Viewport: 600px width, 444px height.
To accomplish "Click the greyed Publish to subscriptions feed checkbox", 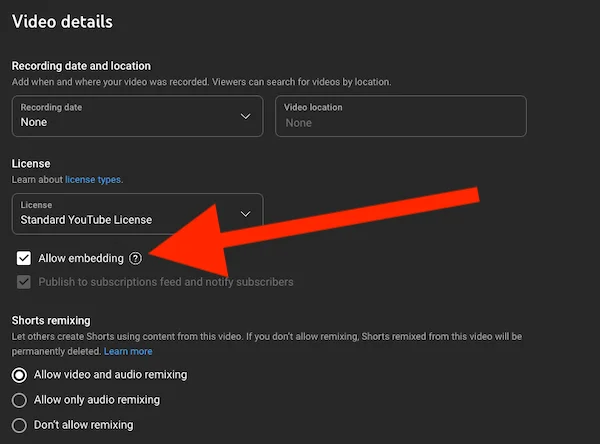I will click(24, 282).
